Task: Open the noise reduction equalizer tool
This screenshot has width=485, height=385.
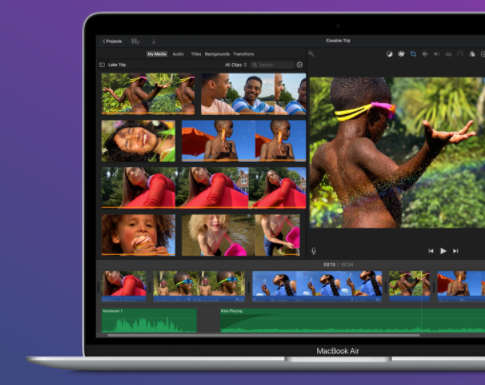Action: (448, 54)
